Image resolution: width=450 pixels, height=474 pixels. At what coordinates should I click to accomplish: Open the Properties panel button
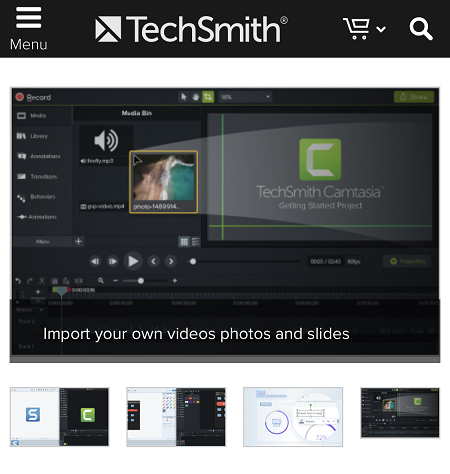click(x=407, y=261)
